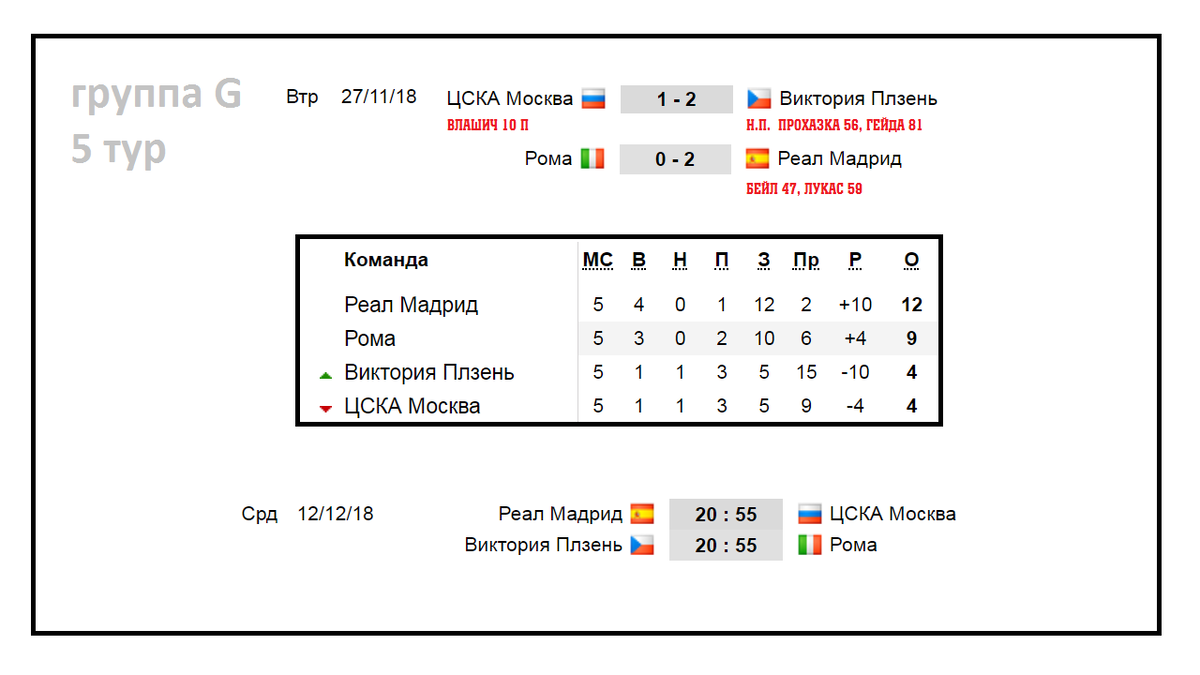1200x675 pixels.
Task: Click the Italian flag beside Рома upcoming fixture
Action: click(x=809, y=546)
